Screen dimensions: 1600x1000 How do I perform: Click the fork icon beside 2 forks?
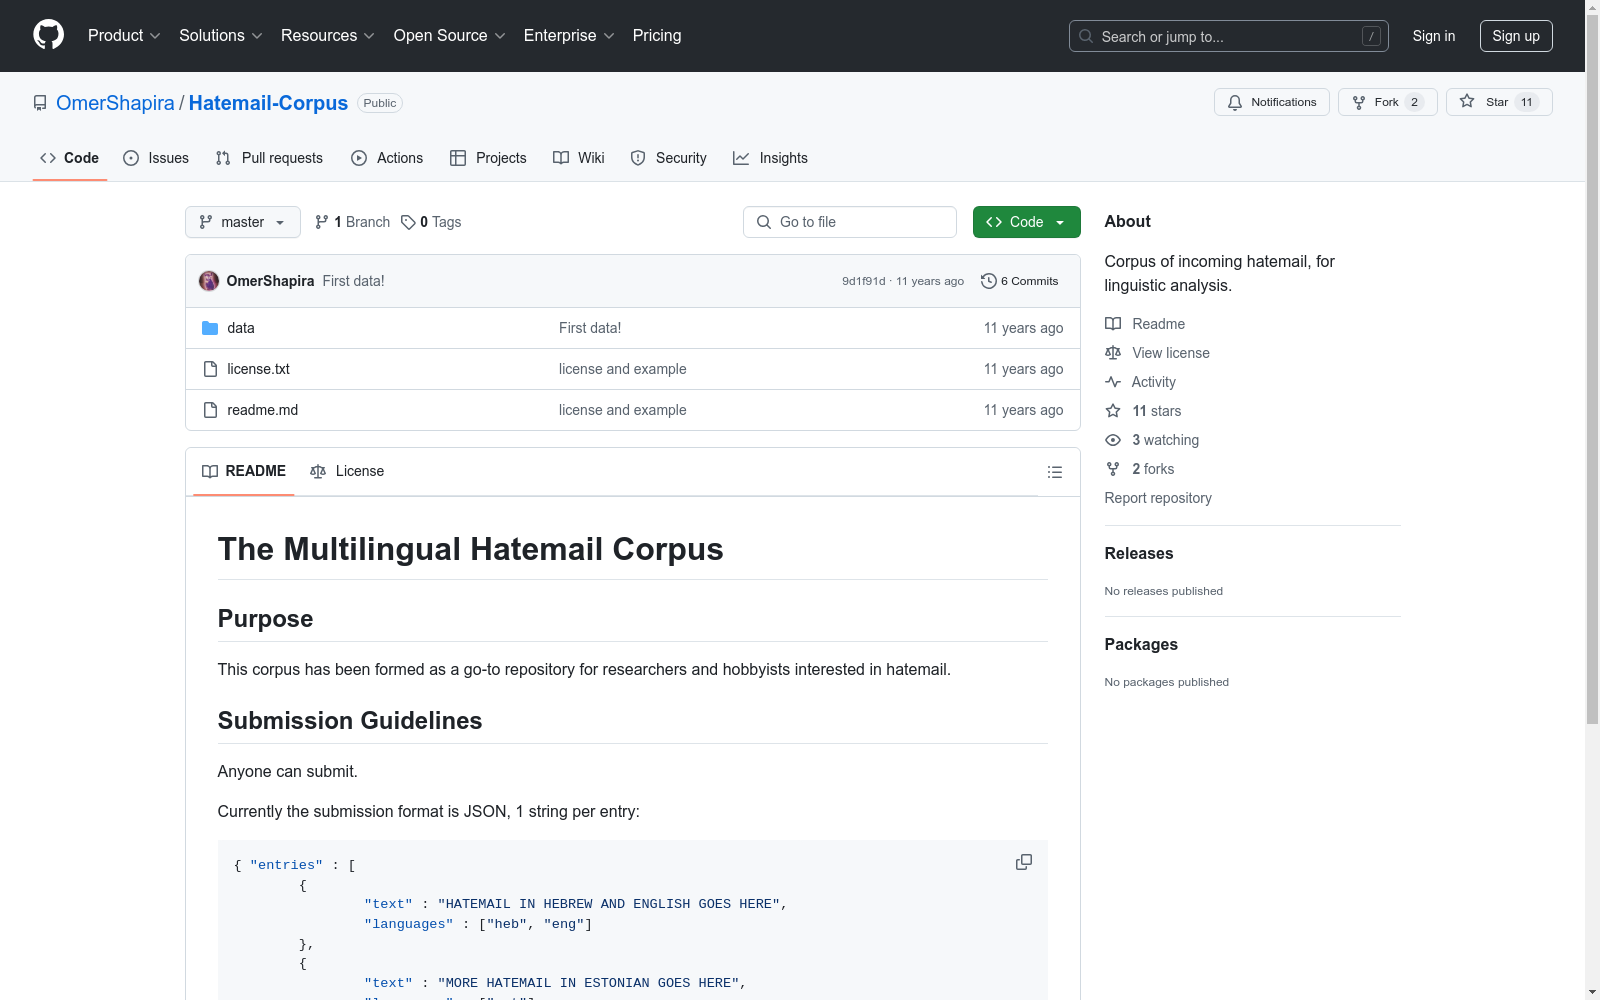[x=1113, y=469]
